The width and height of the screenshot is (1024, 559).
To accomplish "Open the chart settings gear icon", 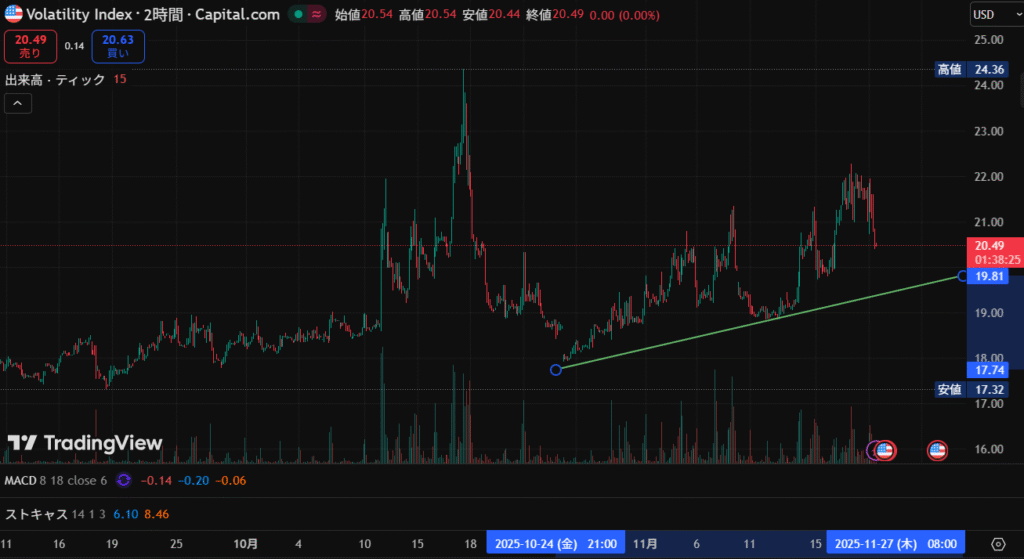I will click(x=997, y=544).
